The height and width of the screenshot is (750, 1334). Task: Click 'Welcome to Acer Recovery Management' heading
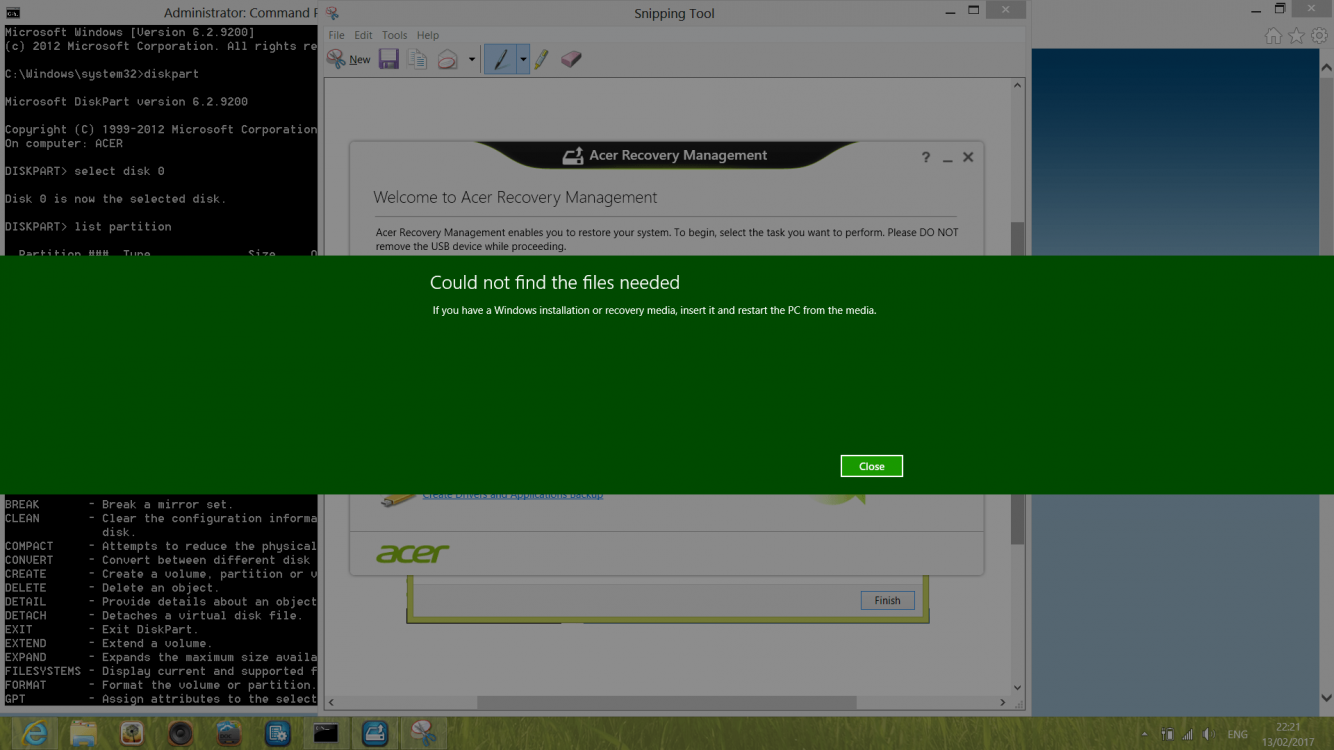[515, 197]
